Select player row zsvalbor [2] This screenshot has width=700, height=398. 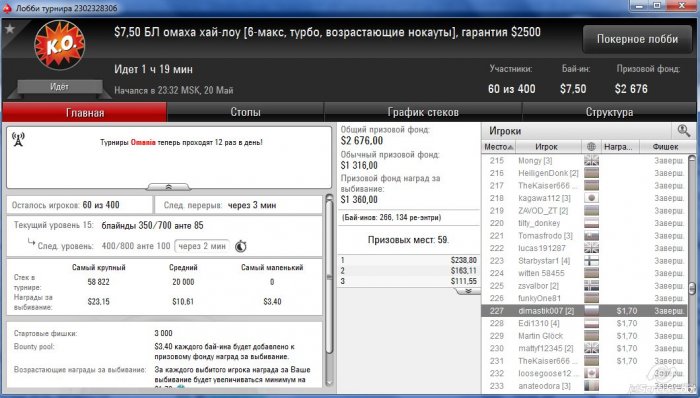point(584,286)
